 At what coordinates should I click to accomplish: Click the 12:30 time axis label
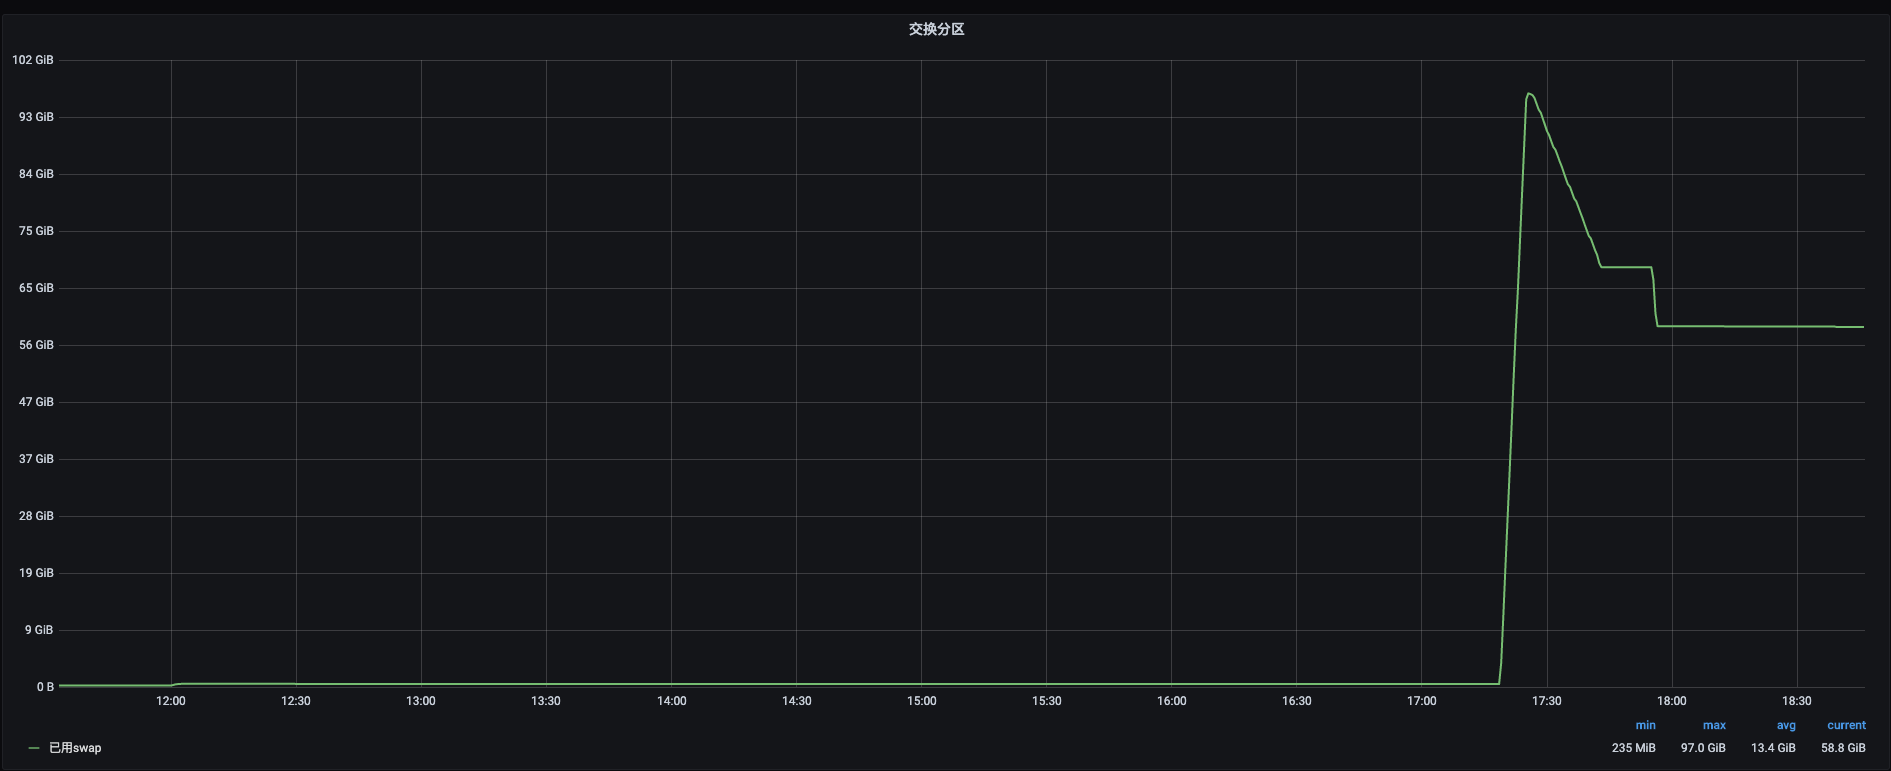pyautogui.click(x=296, y=701)
